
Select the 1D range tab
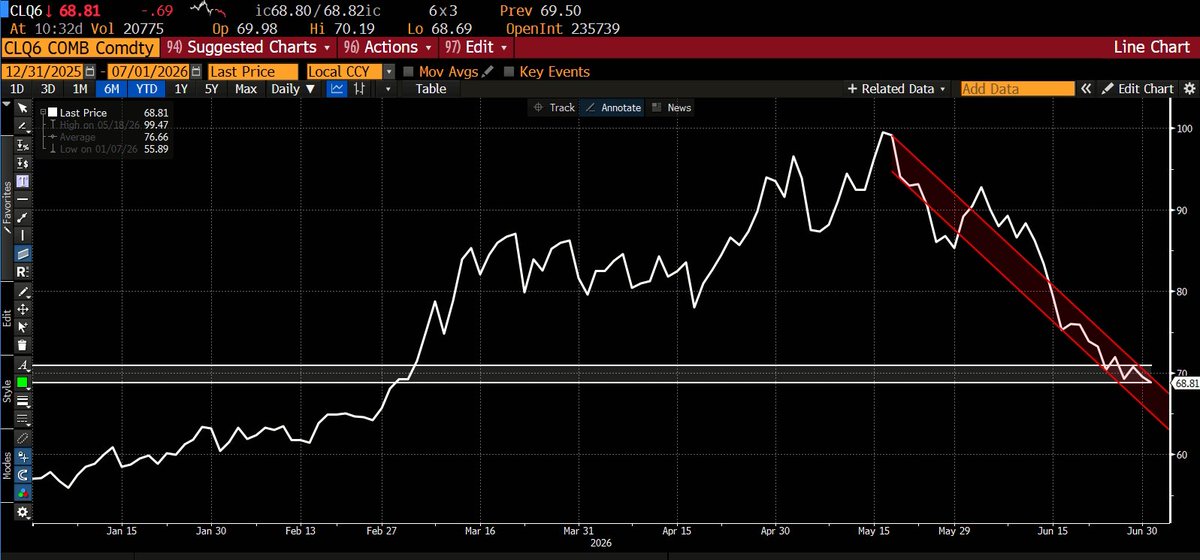pos(16,89)
